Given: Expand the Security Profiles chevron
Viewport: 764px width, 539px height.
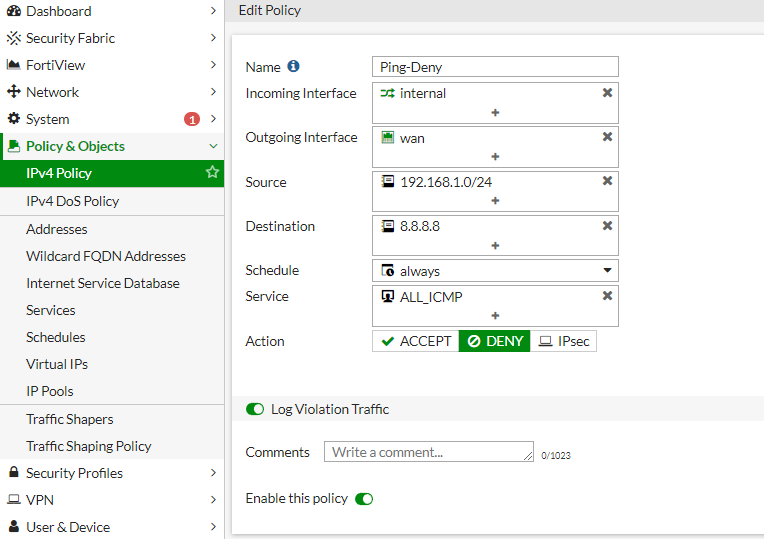Looking at the screenshot, I should click(213, 472).
